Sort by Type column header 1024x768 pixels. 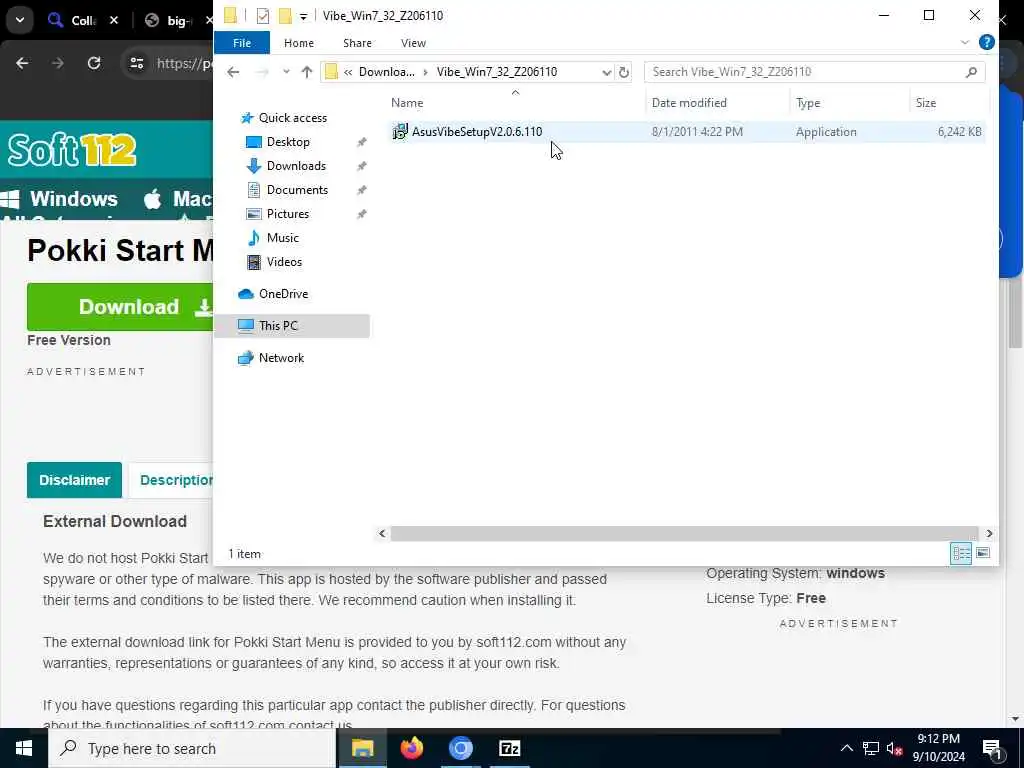[x=808, y=103]
